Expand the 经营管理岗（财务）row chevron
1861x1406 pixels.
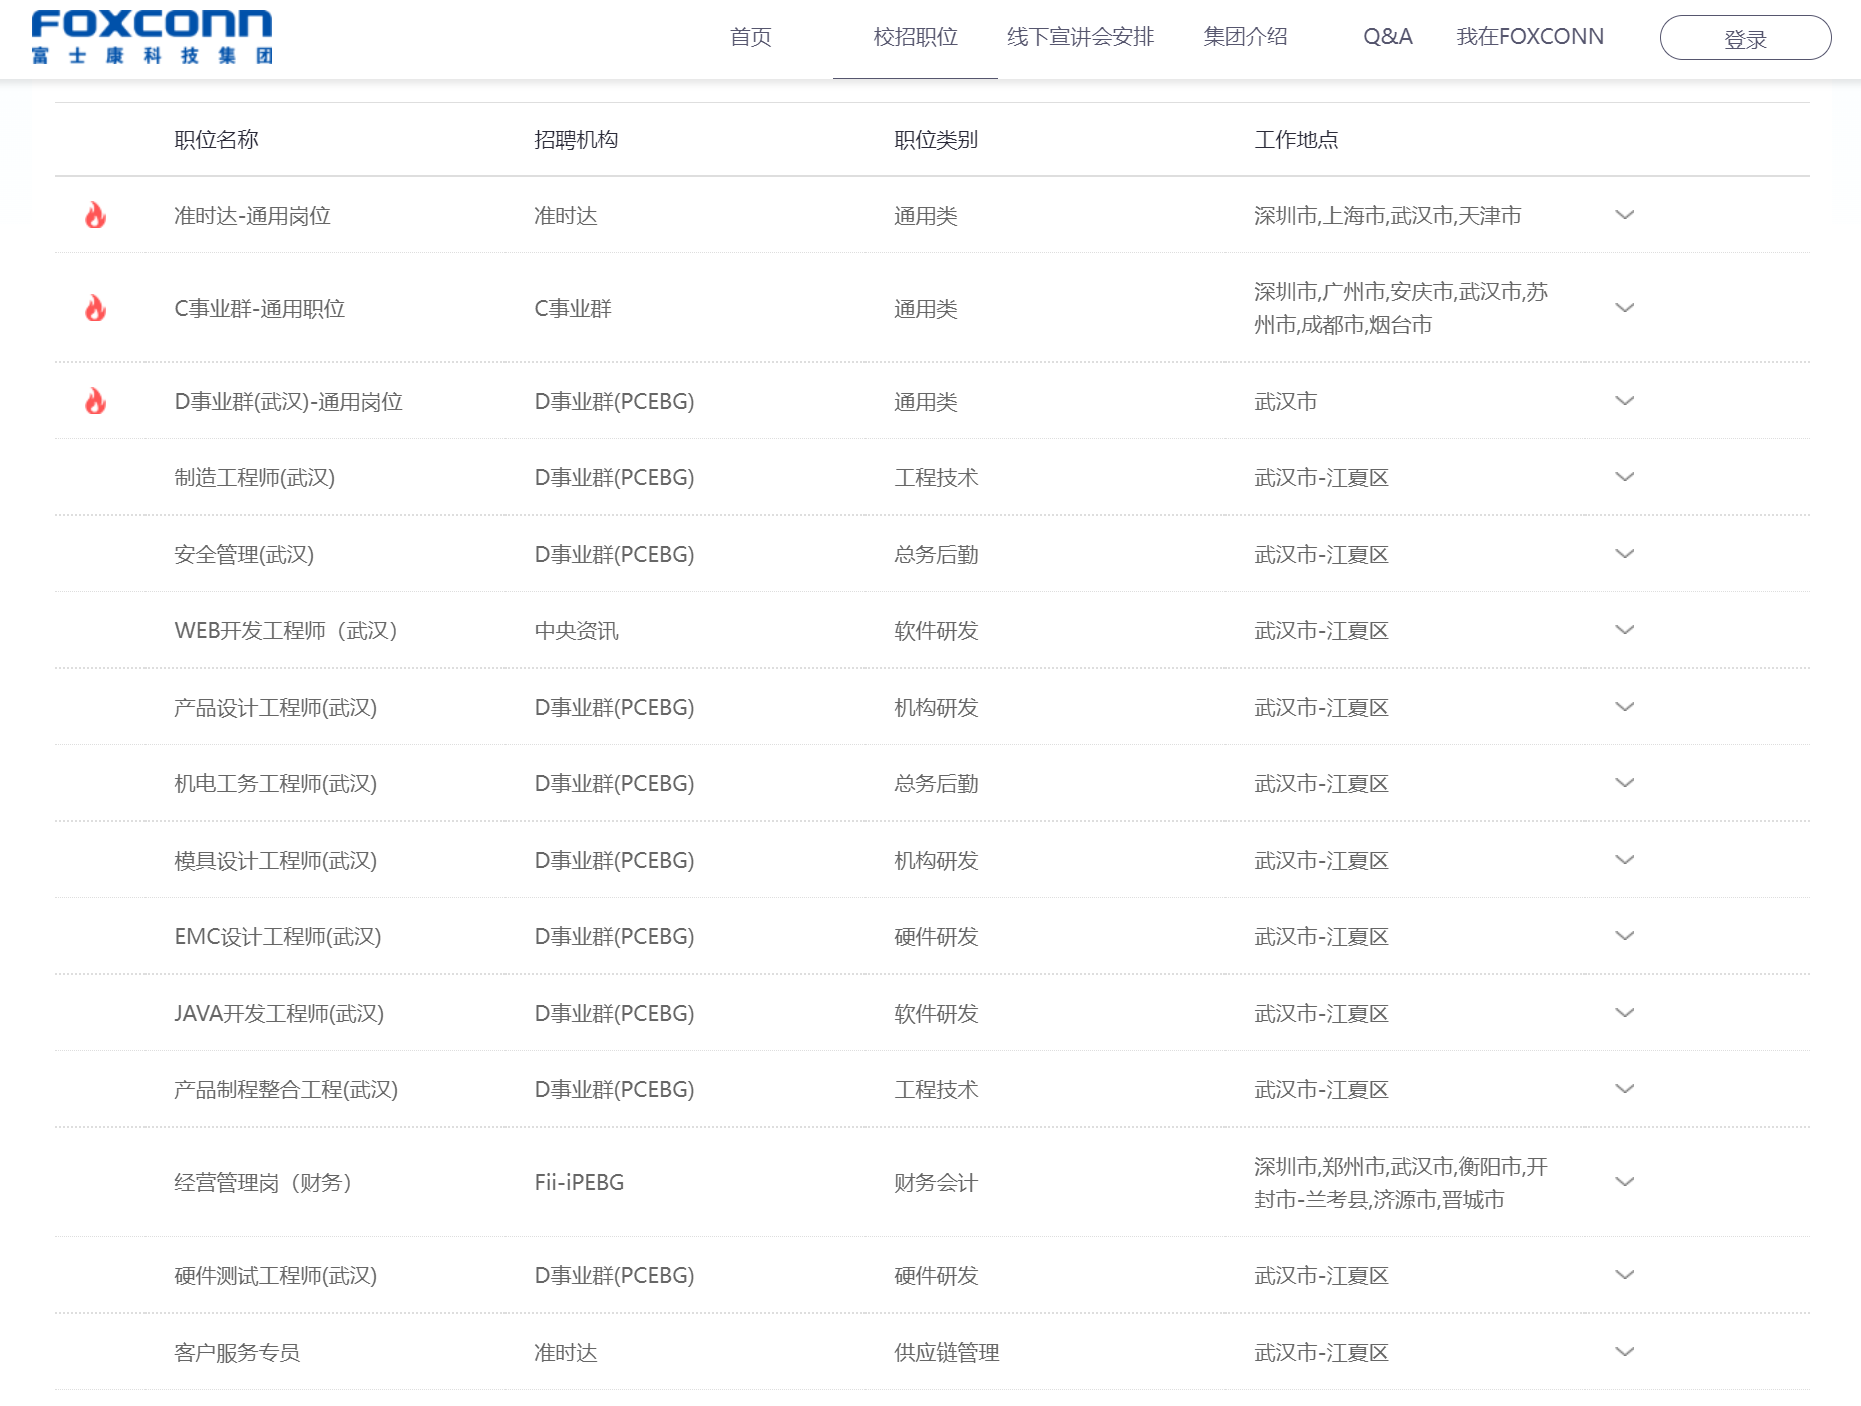[x=1625, y=1182]
